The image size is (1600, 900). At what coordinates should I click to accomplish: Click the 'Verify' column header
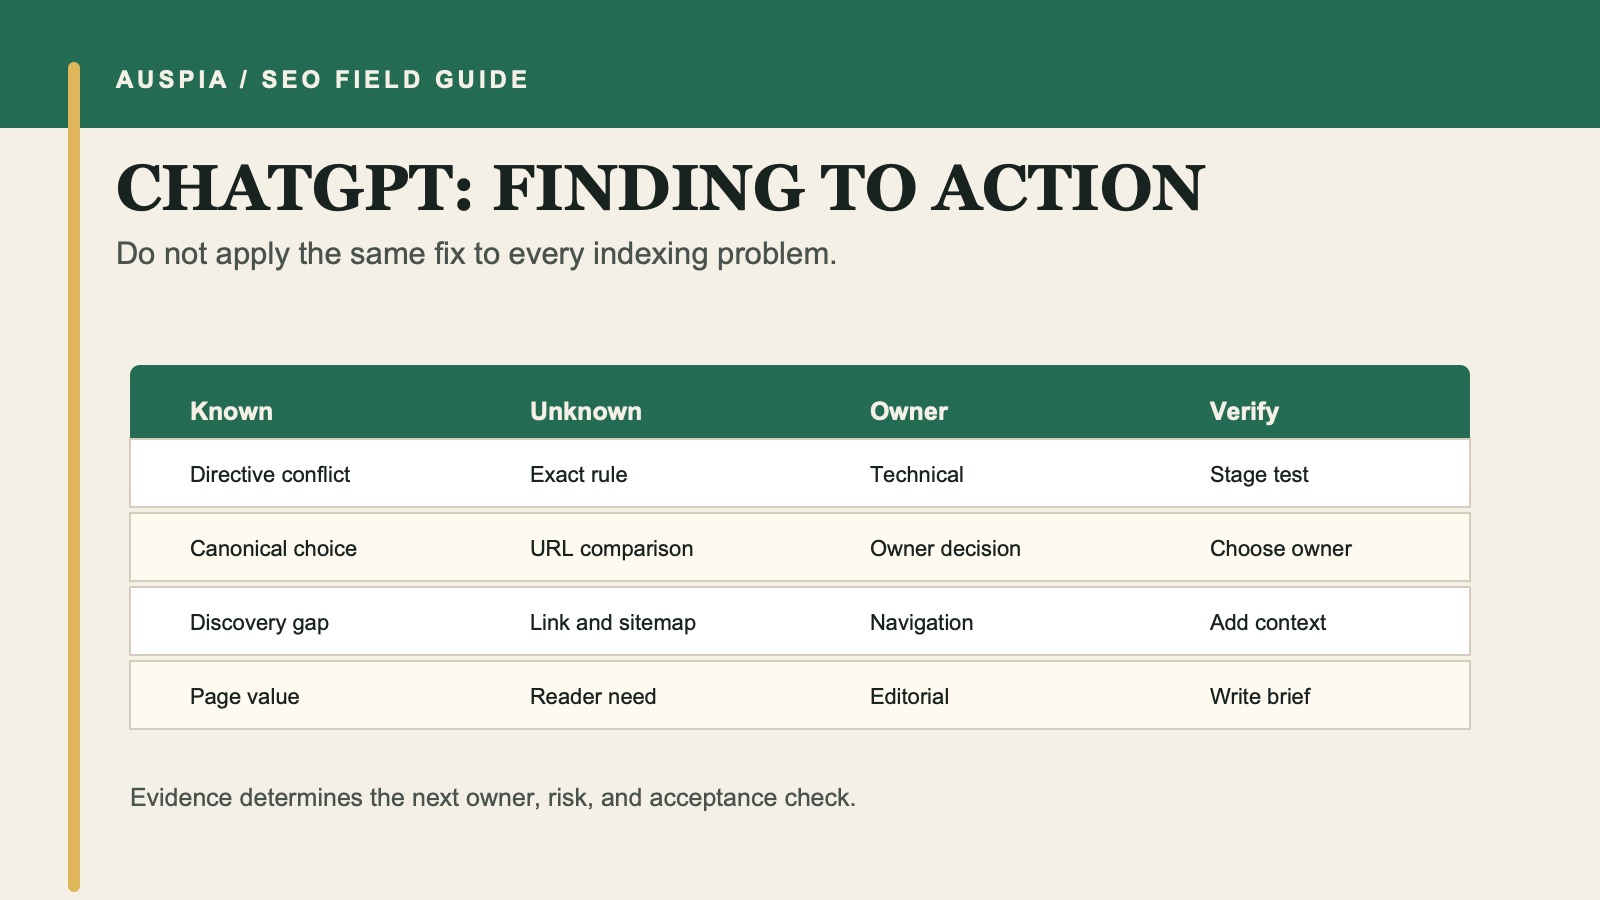[x=1244, y=411]
